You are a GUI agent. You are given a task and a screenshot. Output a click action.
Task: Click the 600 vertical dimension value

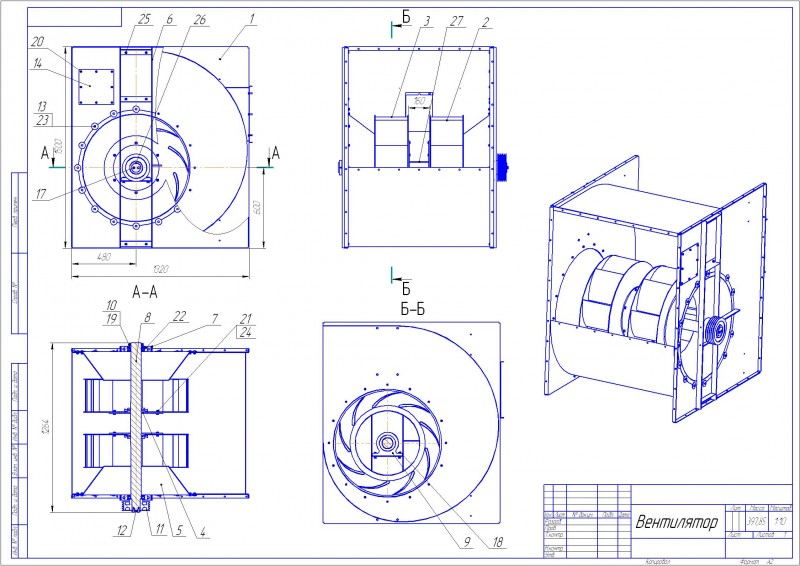pos(257,207)
